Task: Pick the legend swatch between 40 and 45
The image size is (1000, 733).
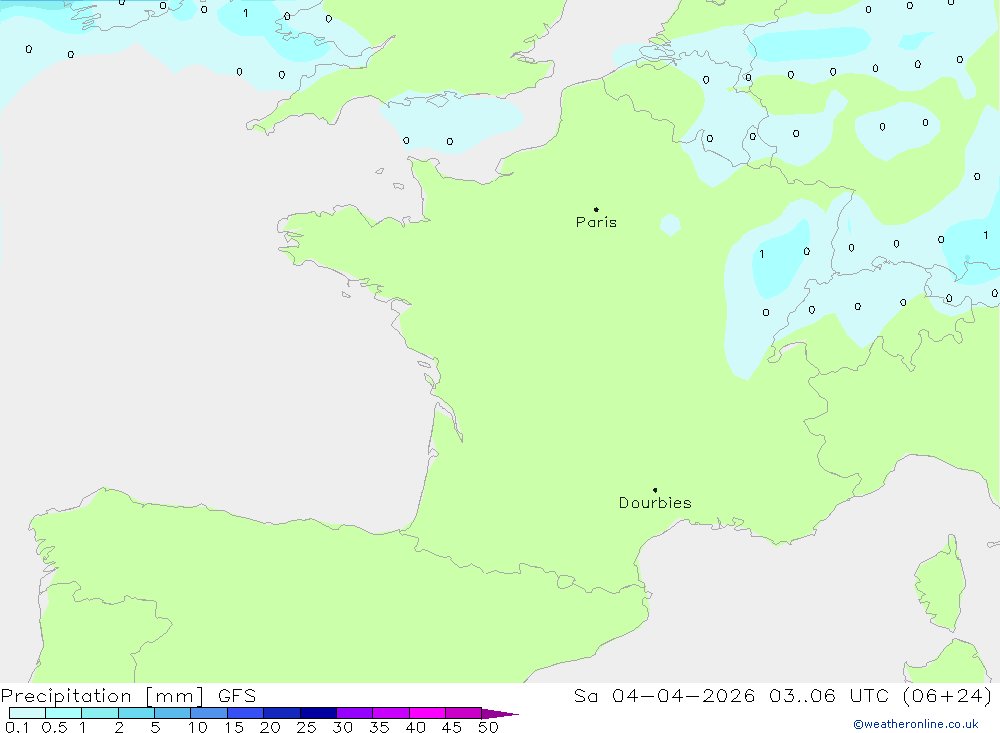Action: point(427,713)
